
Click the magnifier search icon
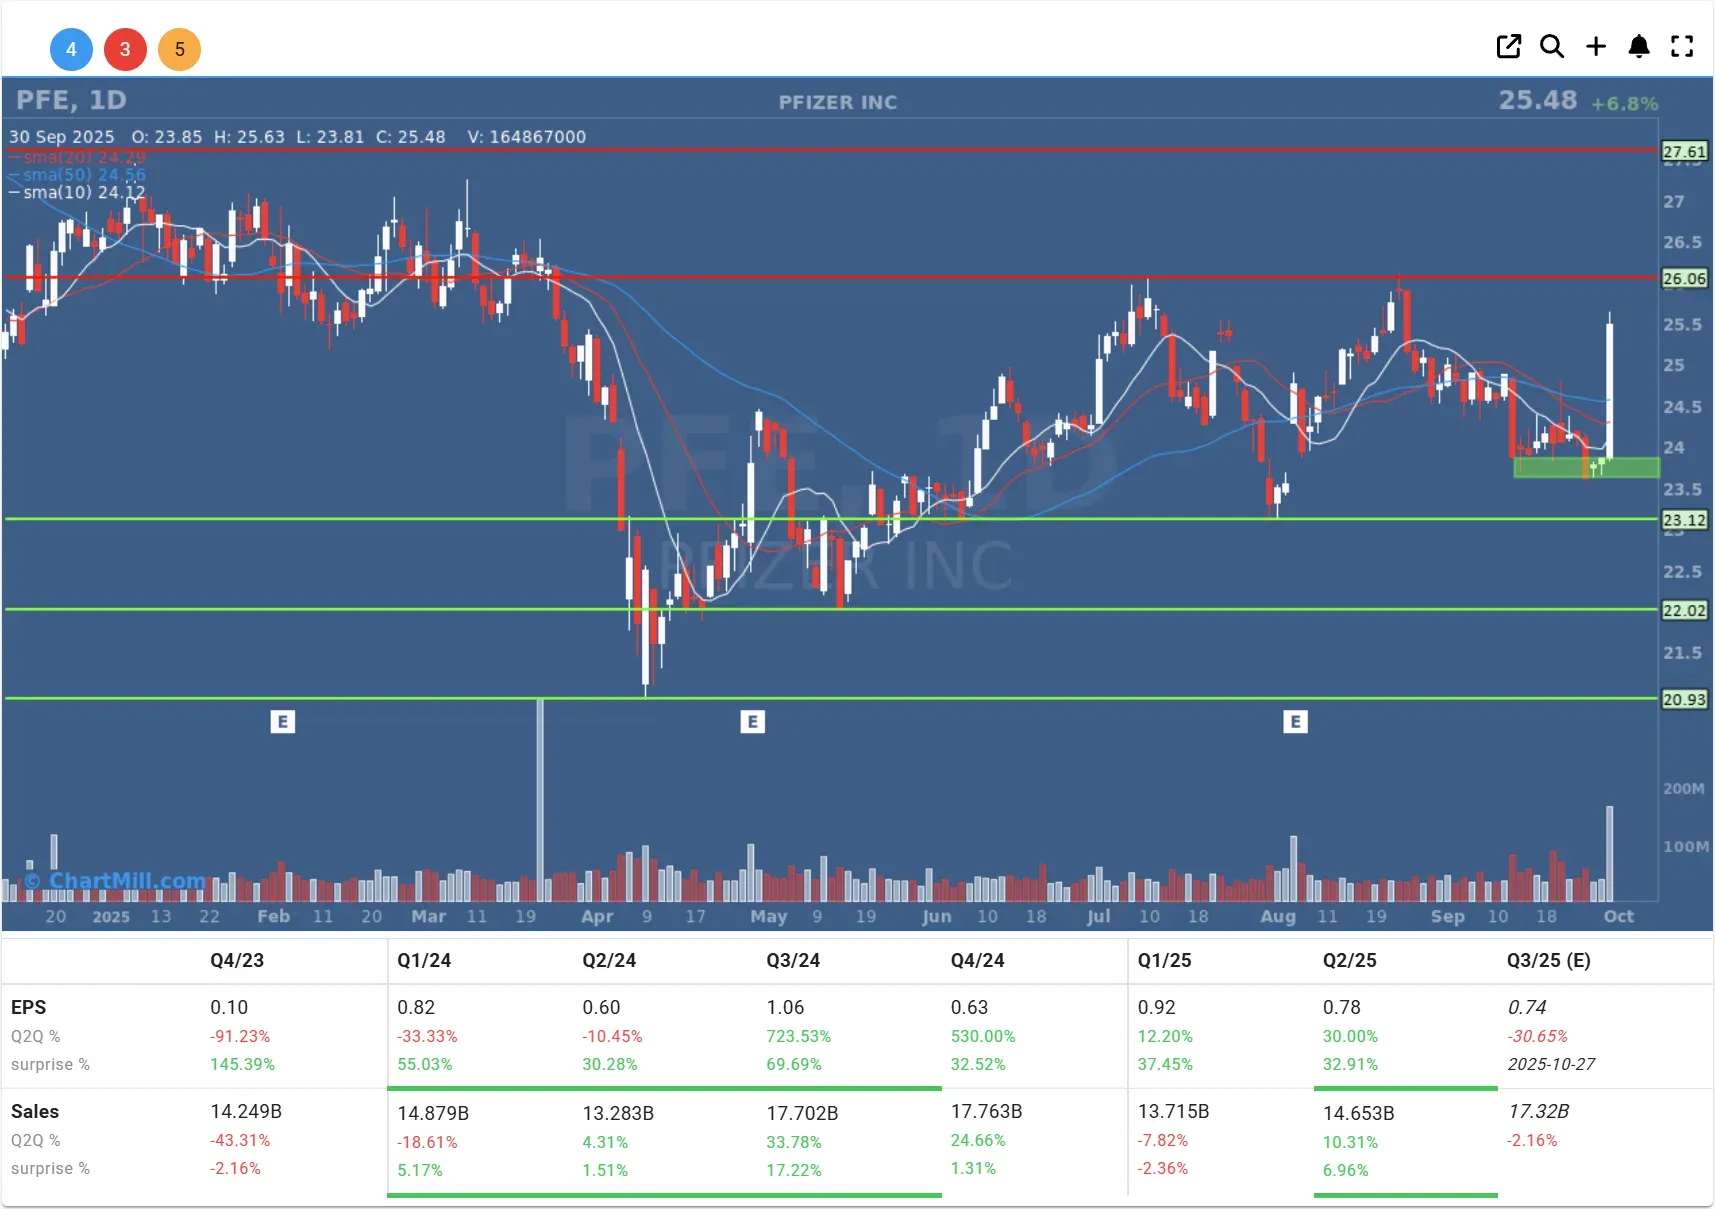coord(1552,46)
